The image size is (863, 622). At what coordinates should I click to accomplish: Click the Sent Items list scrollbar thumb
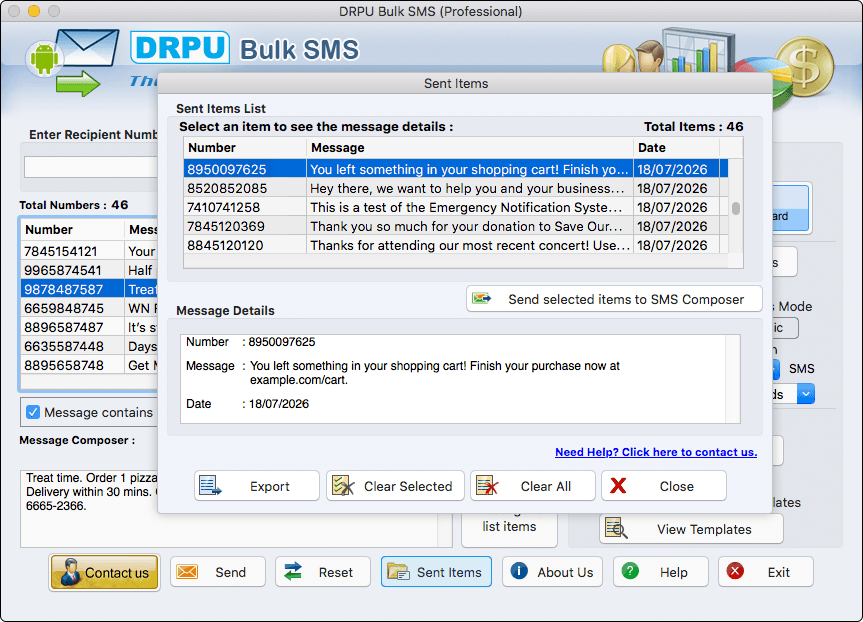click(x=736, y=208)
